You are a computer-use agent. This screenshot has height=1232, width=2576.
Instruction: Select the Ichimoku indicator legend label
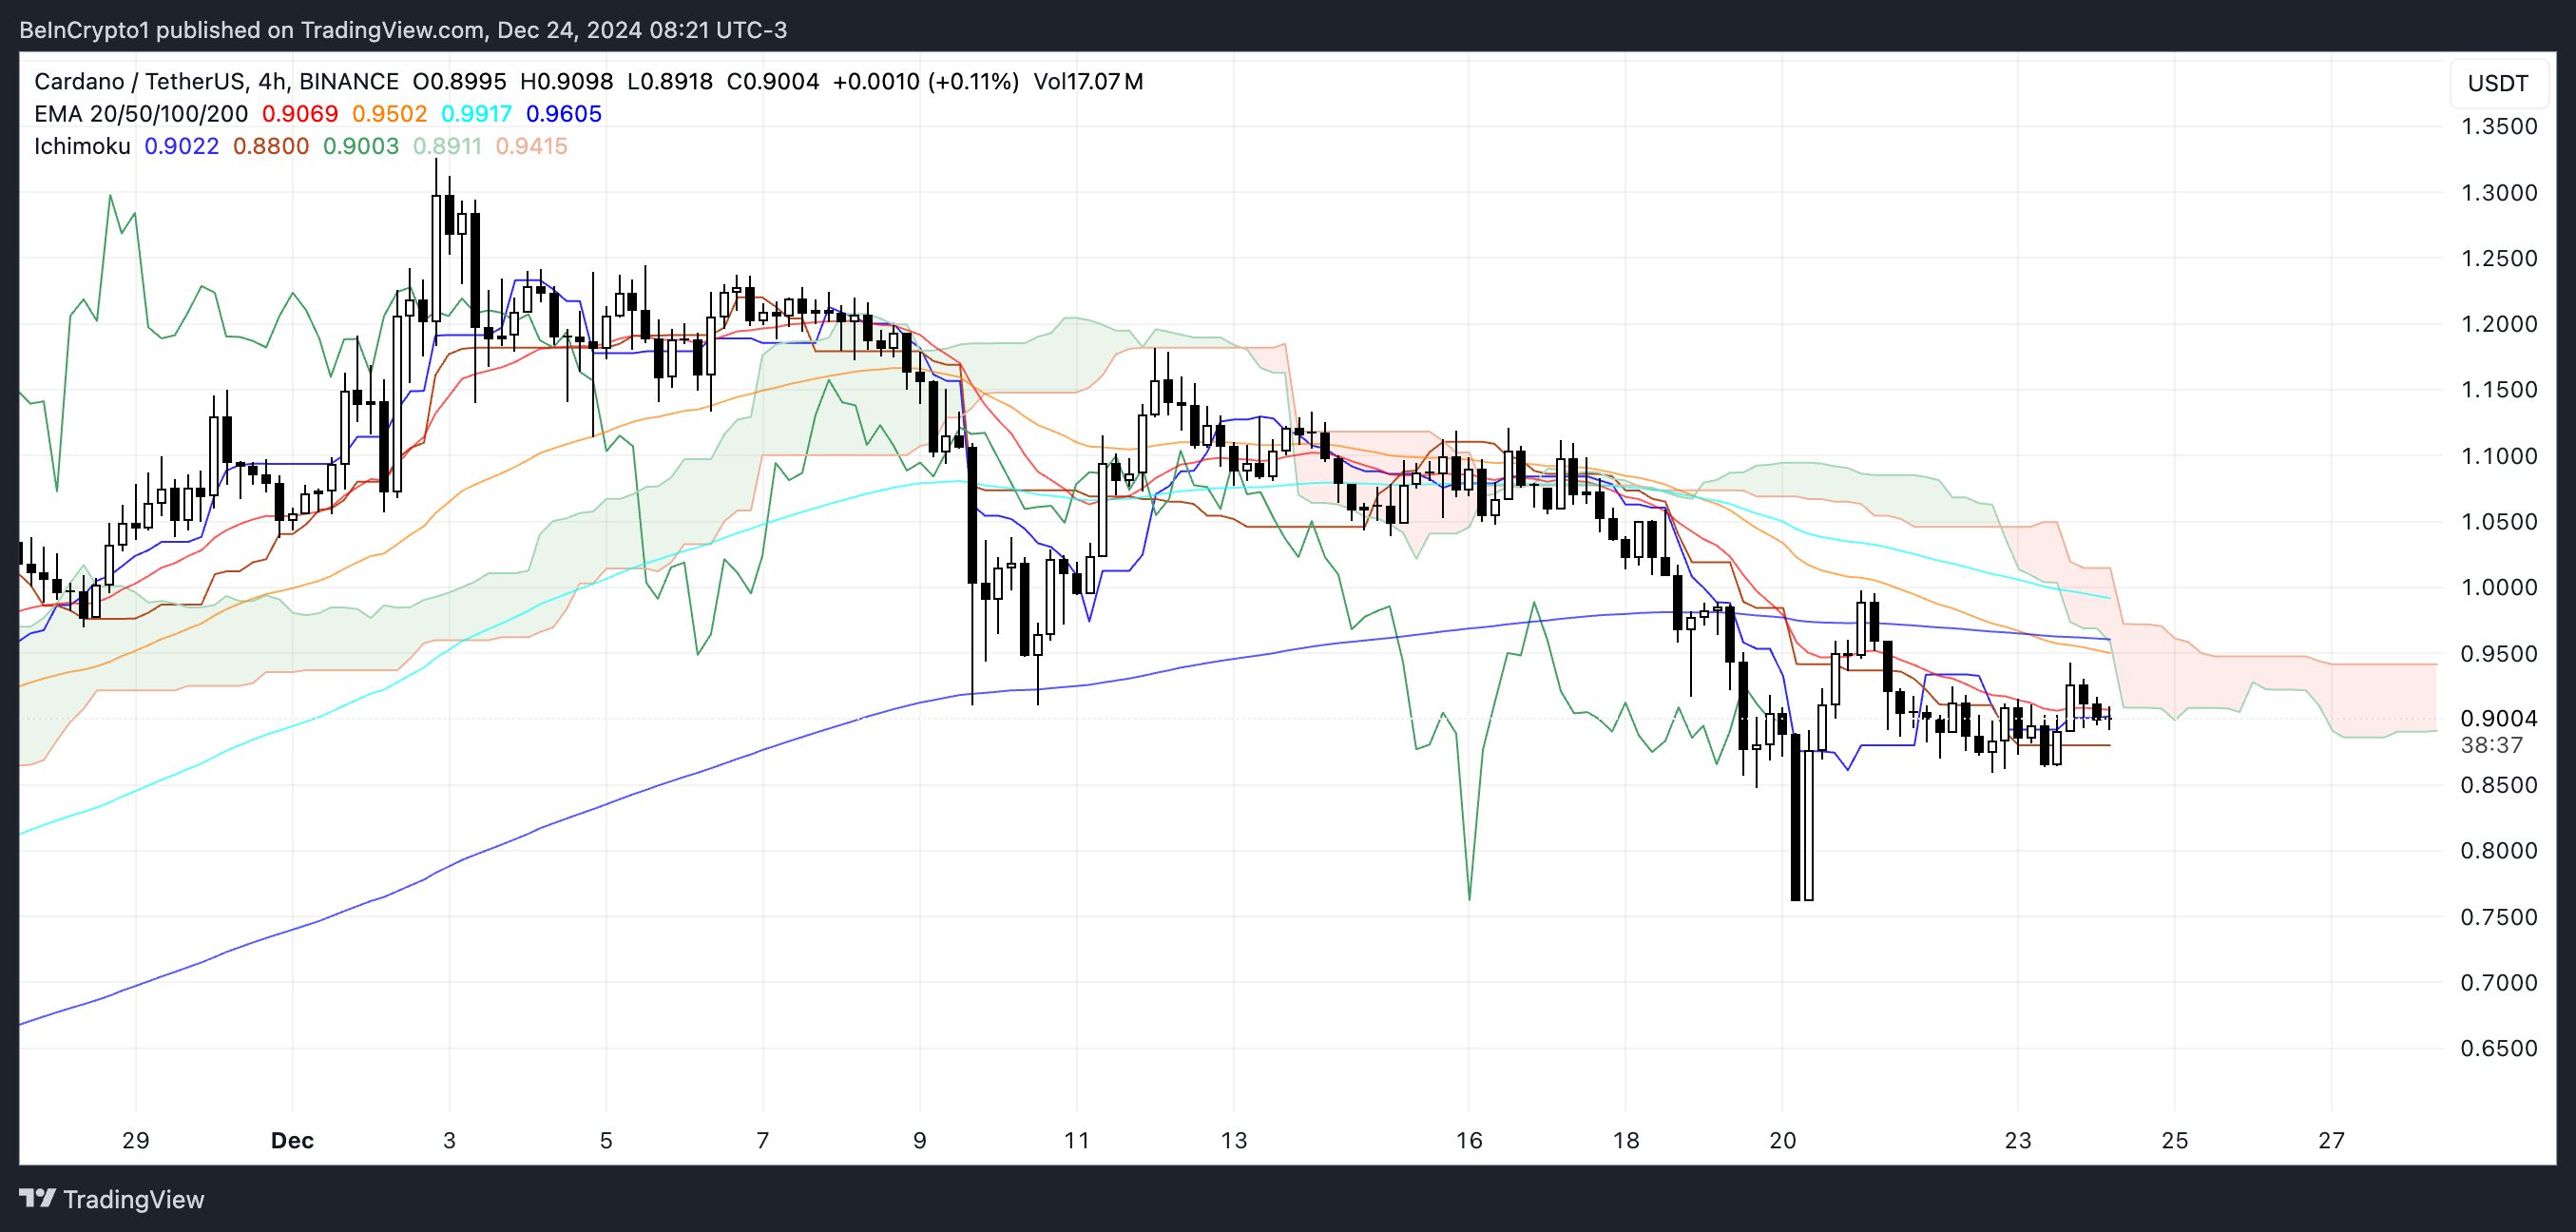pos(82,146)
